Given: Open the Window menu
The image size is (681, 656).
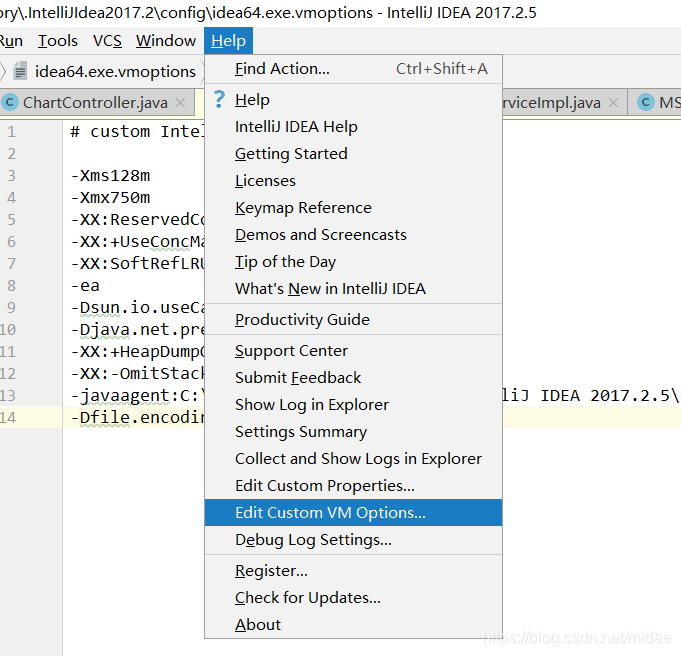Looking at the screenshot, I should [x=165, y=41].
